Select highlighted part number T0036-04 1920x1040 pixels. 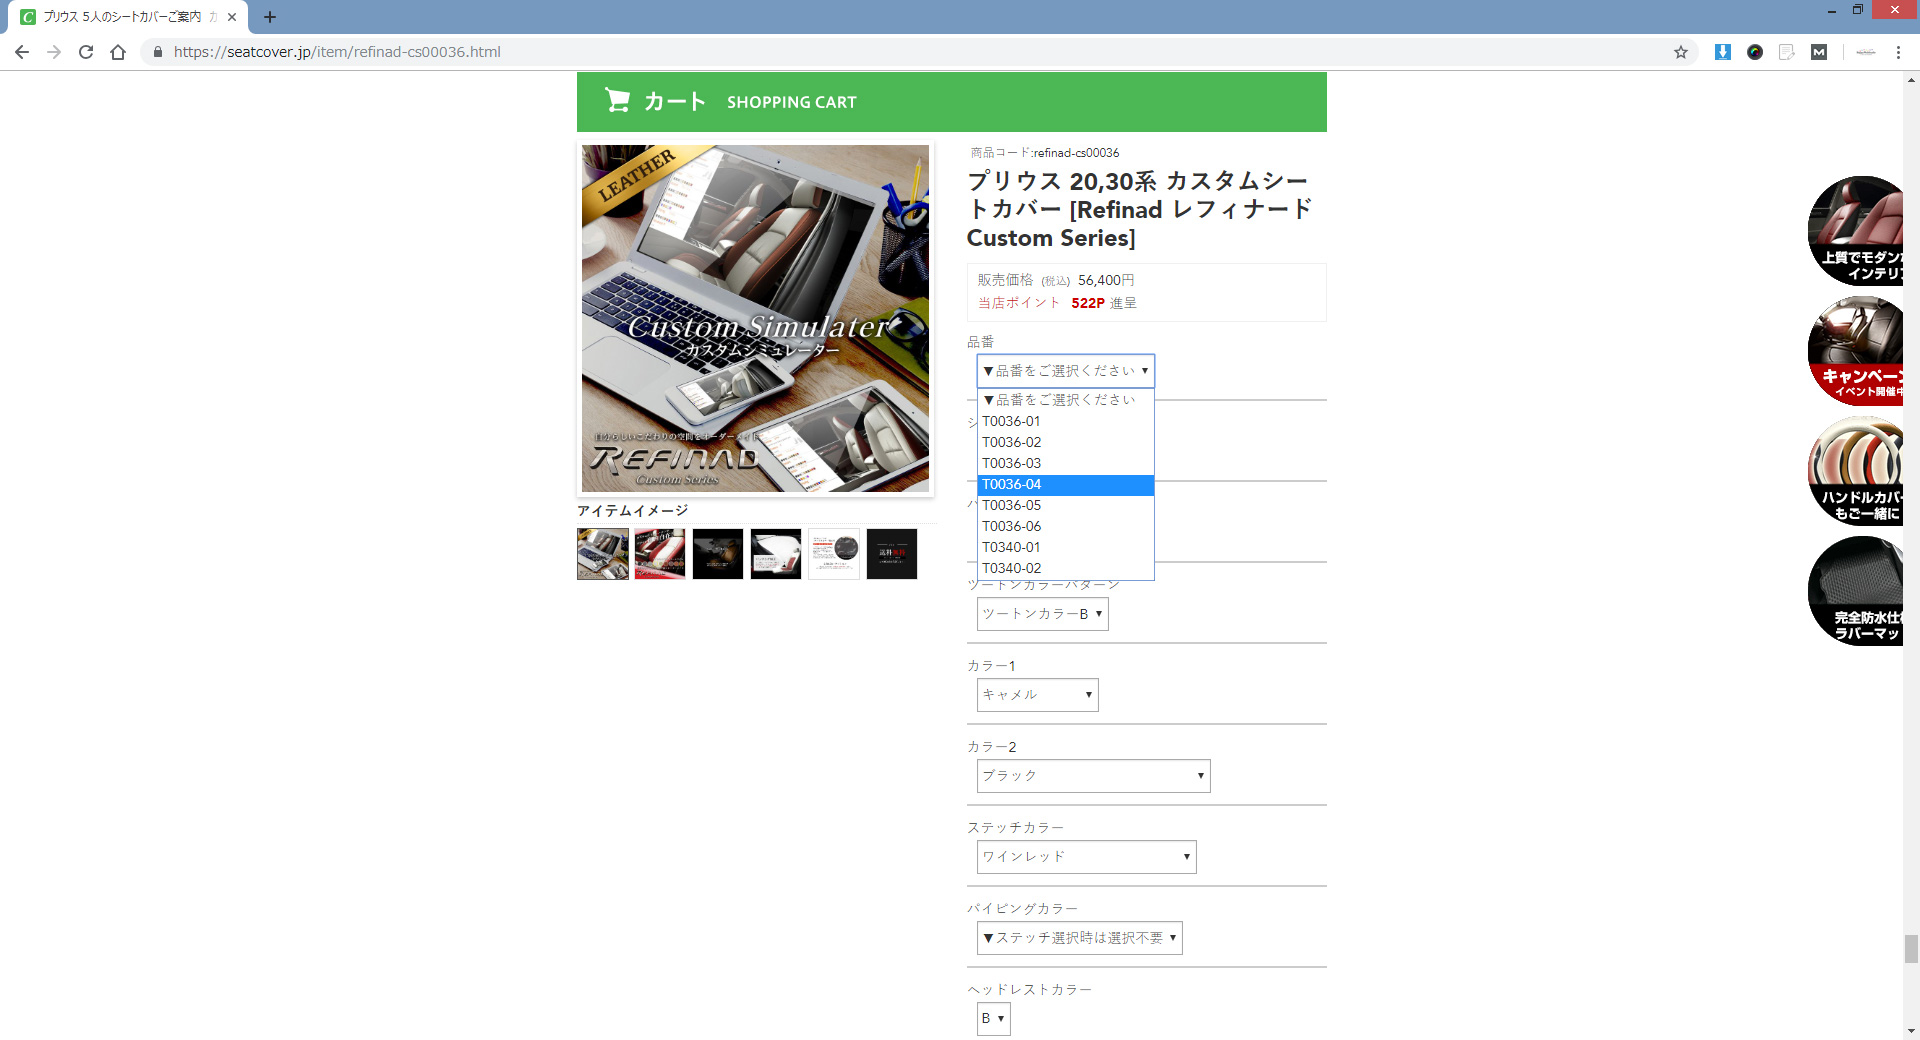(1066, 484)
